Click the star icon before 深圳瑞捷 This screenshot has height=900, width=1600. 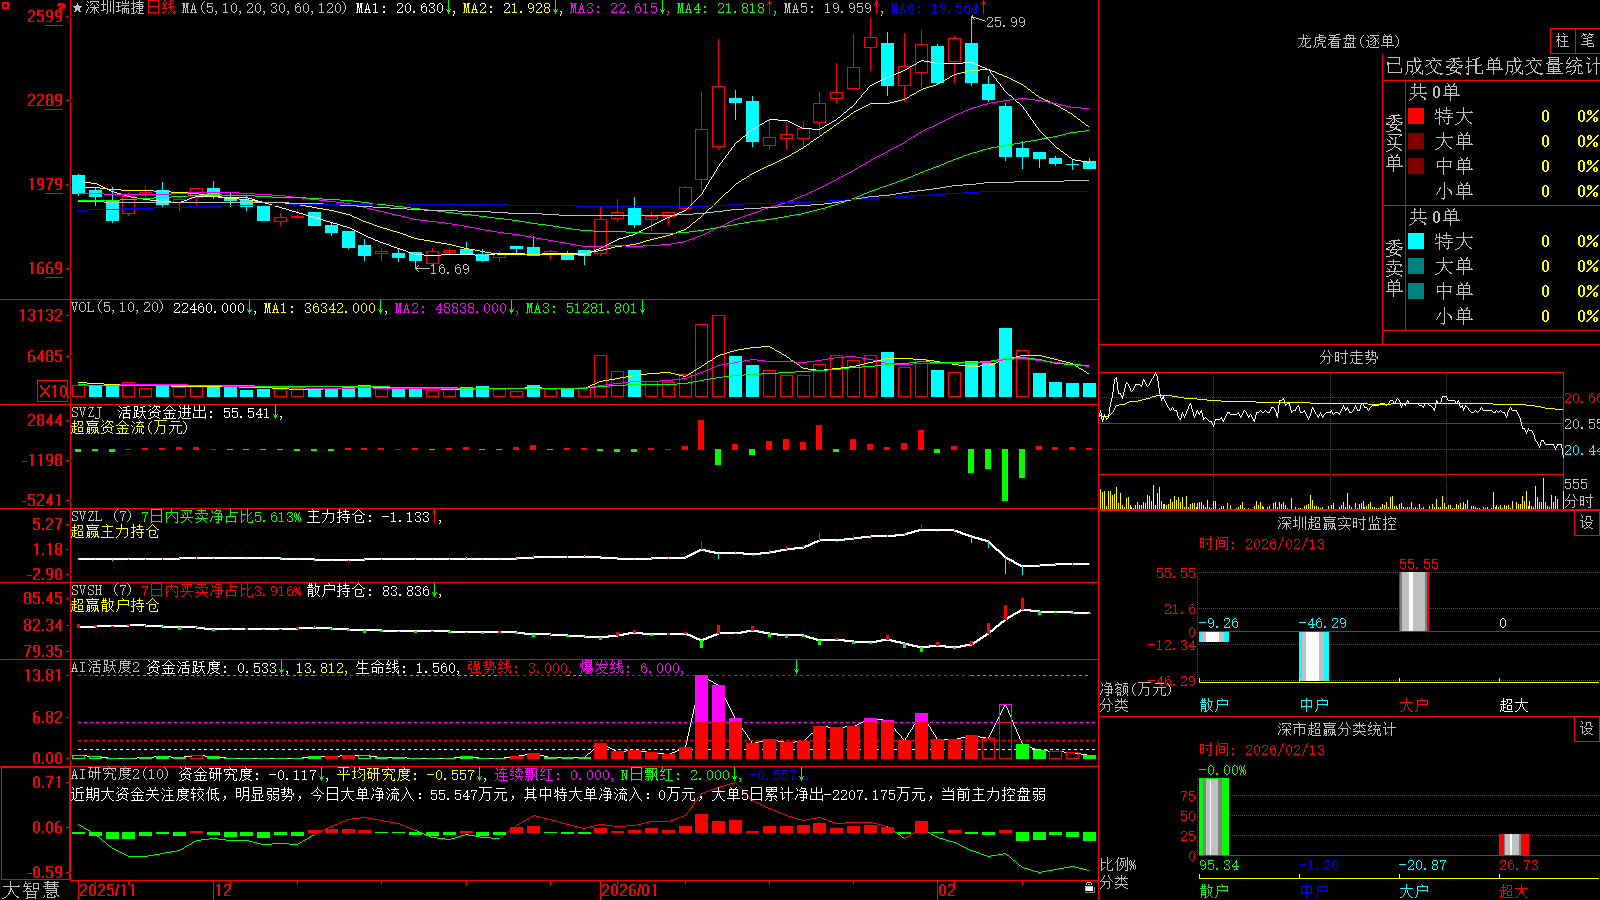pos(77,8)
